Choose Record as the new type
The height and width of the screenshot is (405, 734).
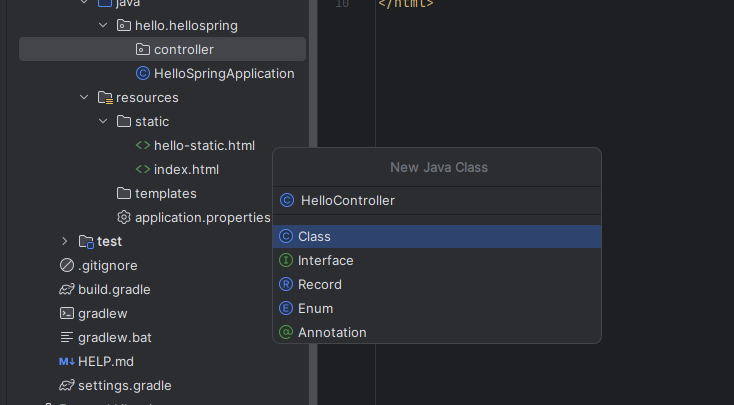319,284
